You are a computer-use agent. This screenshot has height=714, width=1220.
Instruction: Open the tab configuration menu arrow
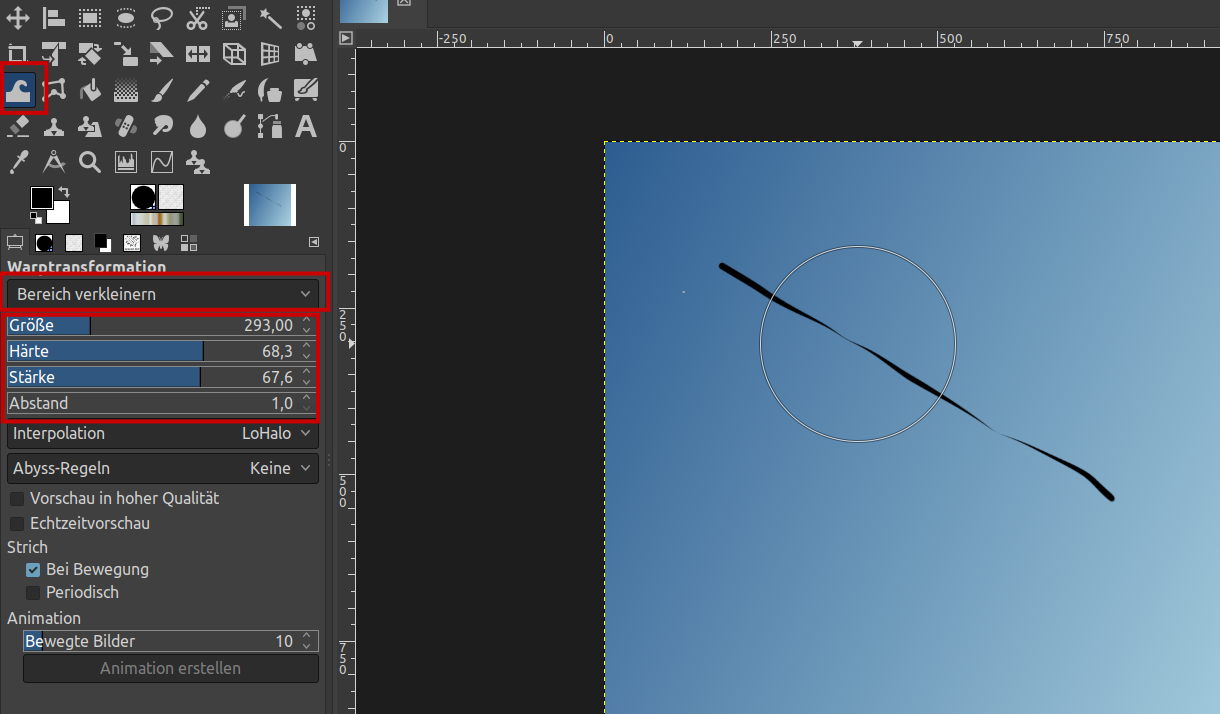click(314, 242)
